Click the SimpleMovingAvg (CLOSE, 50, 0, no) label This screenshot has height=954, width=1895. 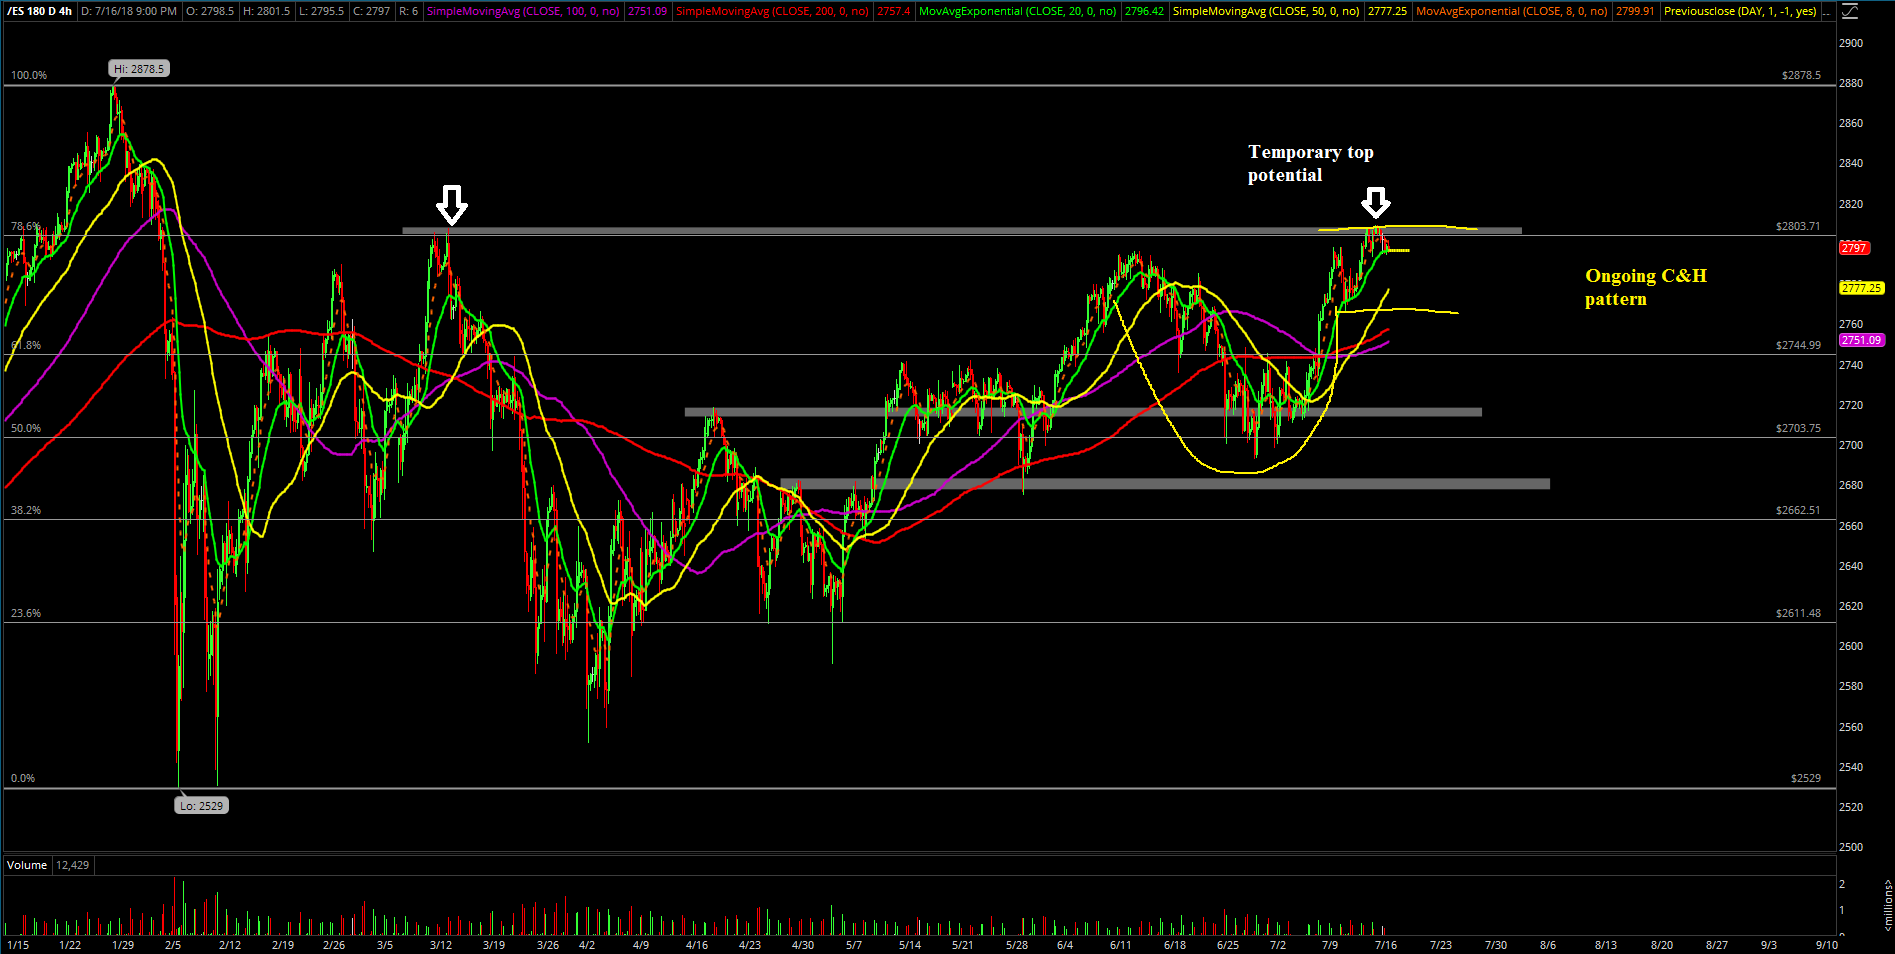coord(1265,11)
